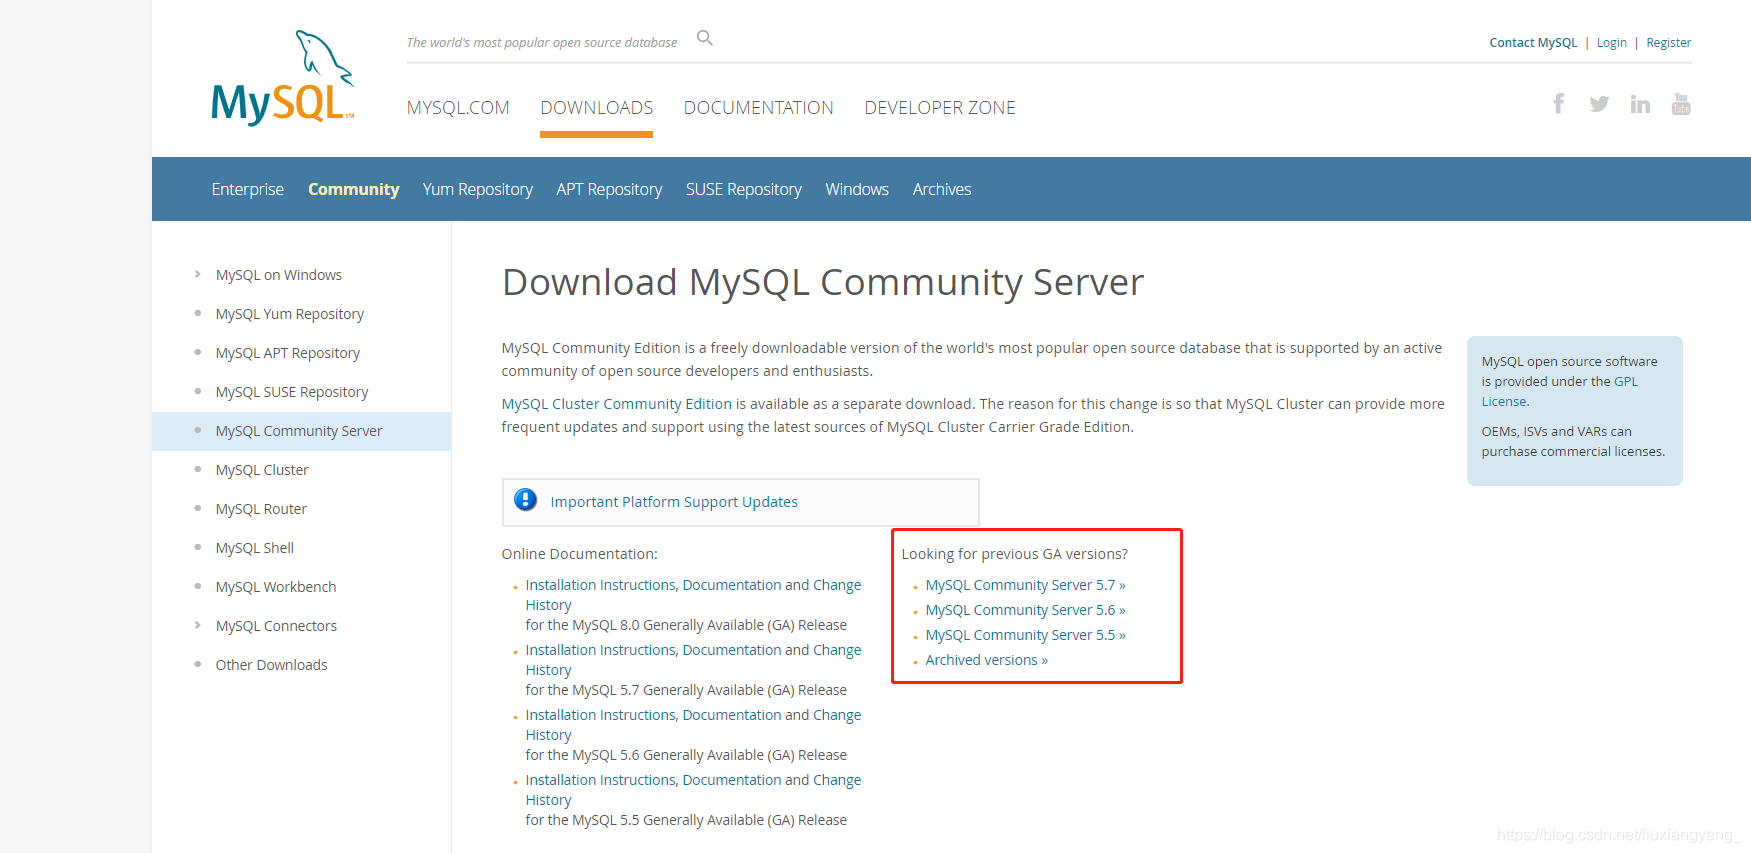Select MySQL Community Server sidebar item

299,431
